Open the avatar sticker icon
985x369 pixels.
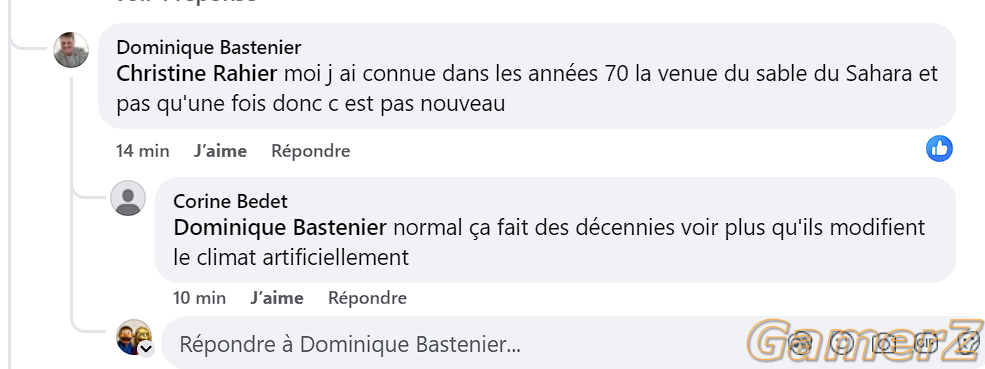800,343
